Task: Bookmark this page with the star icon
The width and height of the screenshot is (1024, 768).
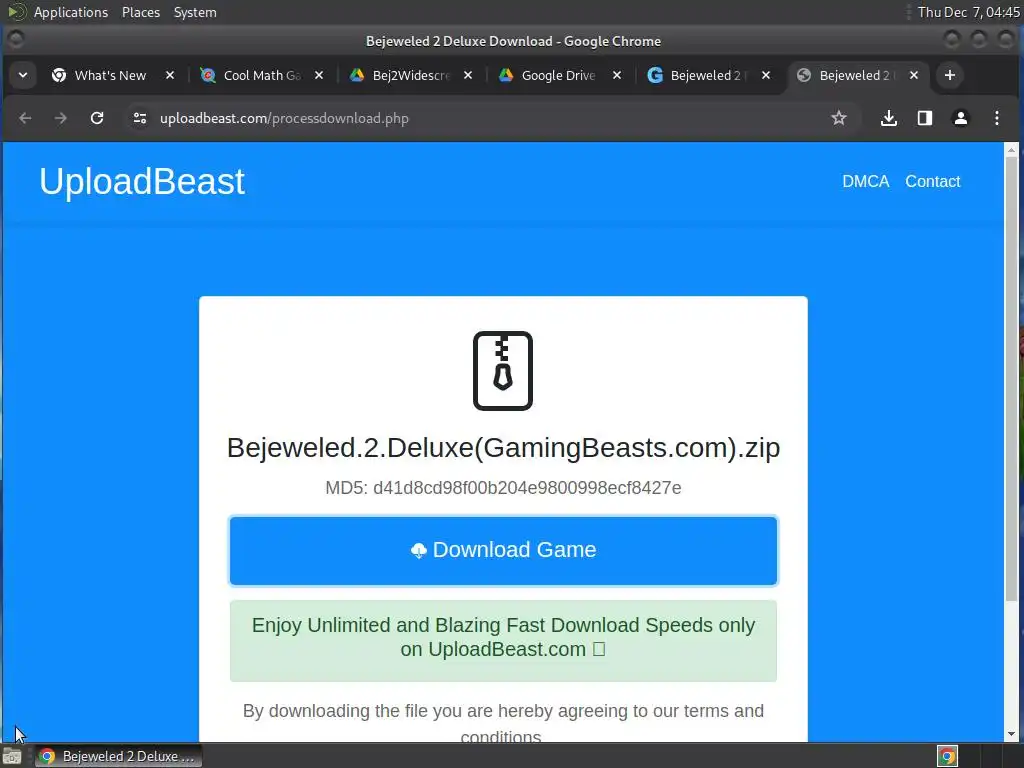Action: point(839,118)
